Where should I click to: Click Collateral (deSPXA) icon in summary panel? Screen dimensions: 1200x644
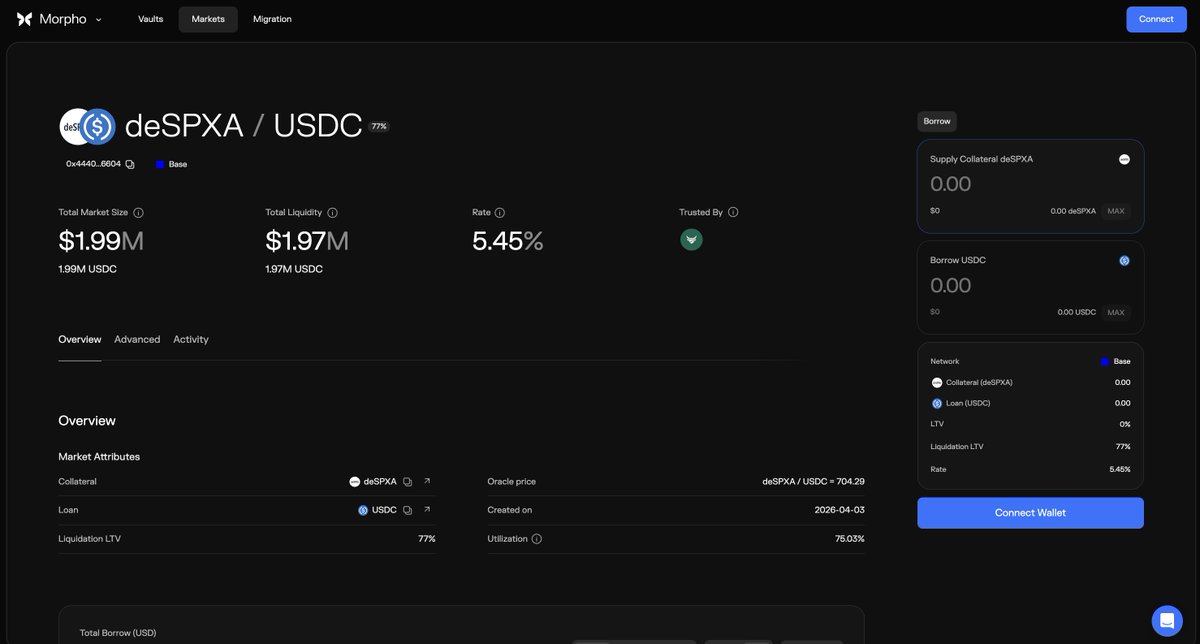point(937,383)
